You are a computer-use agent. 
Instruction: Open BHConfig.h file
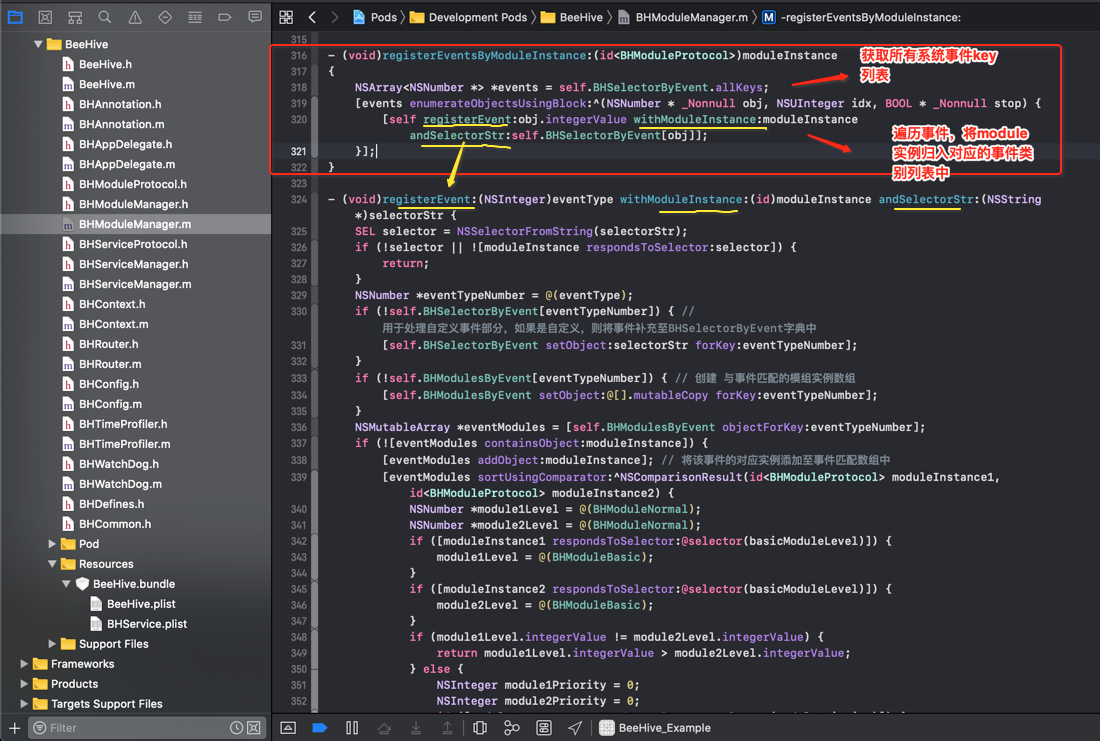(x=109, y=384)
